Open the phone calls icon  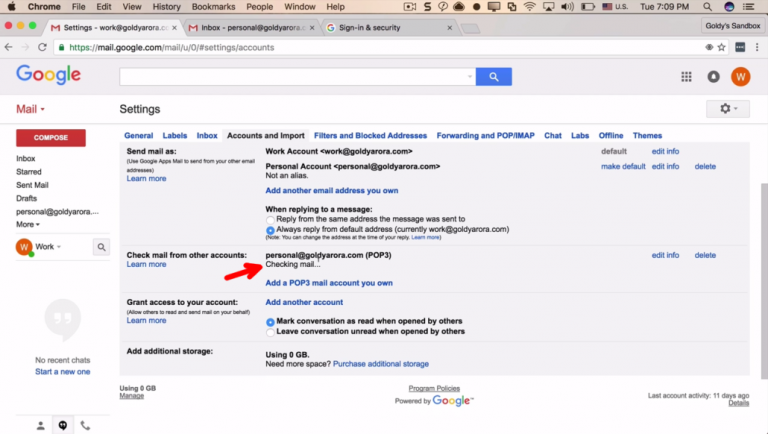[x=85, y=426]
